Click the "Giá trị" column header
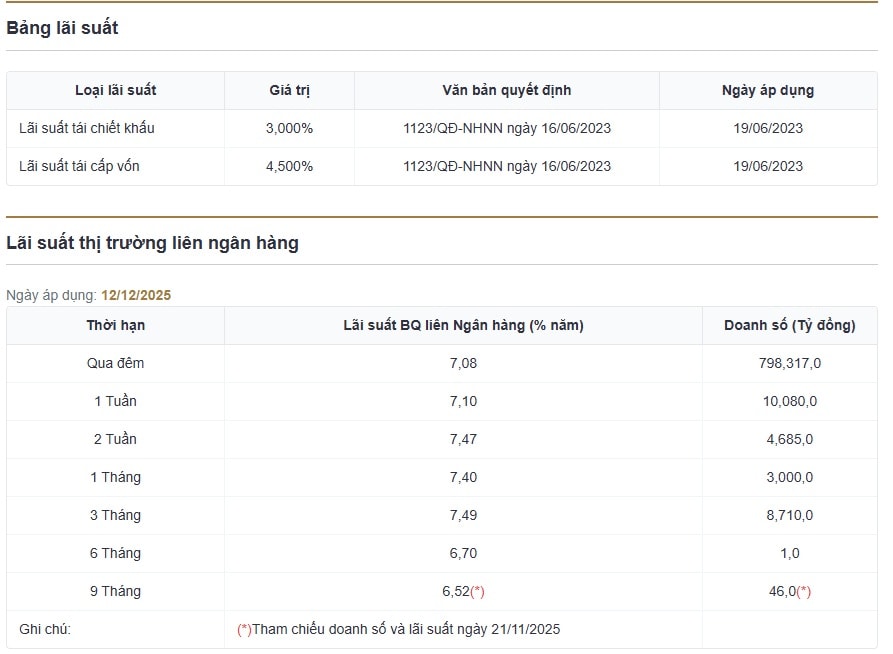This screenshot has width=893, height=654. (x=289, y=90)
